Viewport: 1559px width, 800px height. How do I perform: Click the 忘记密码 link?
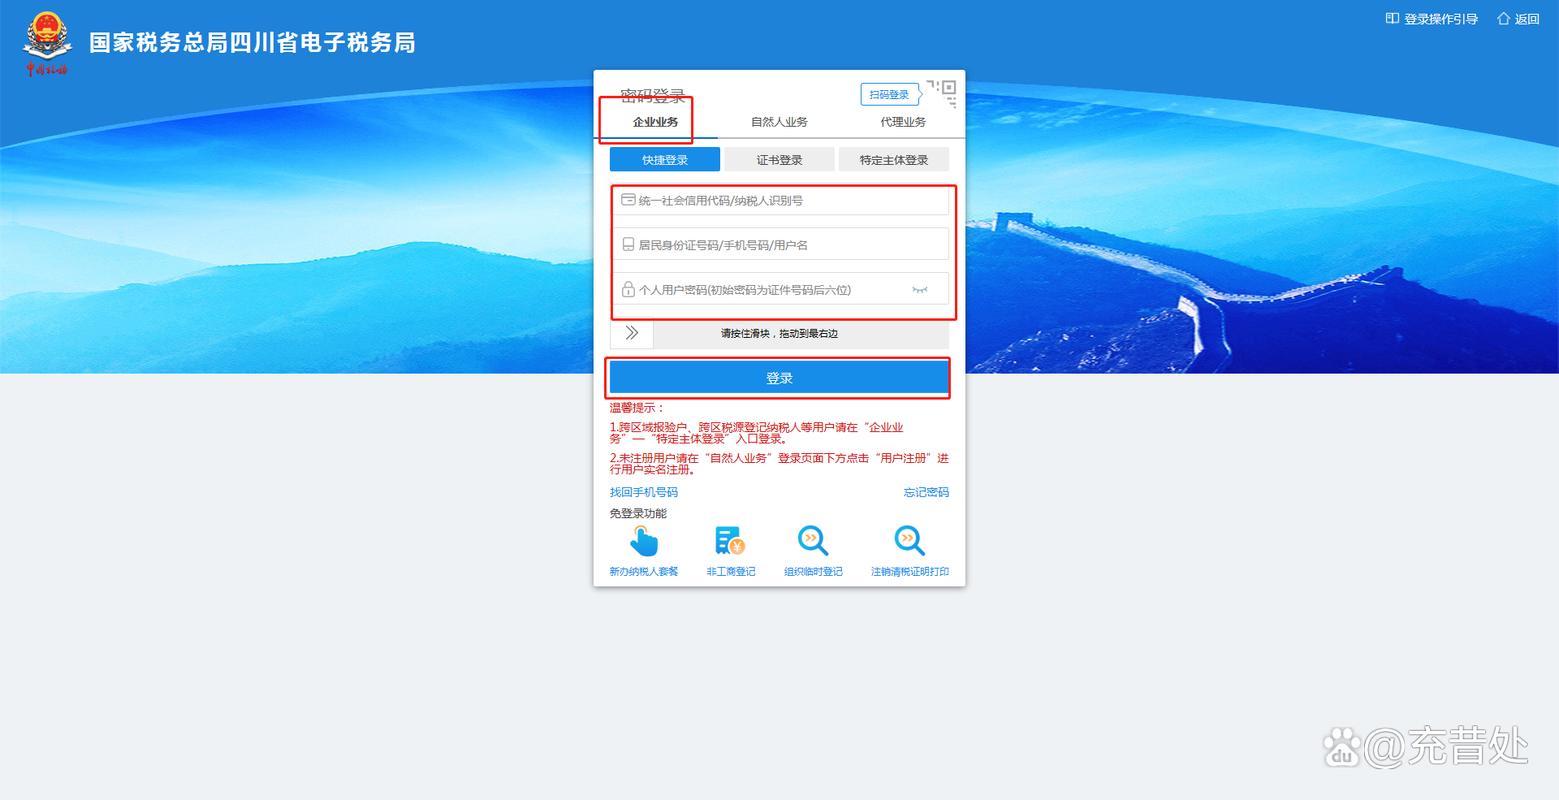tap(924, 491)
